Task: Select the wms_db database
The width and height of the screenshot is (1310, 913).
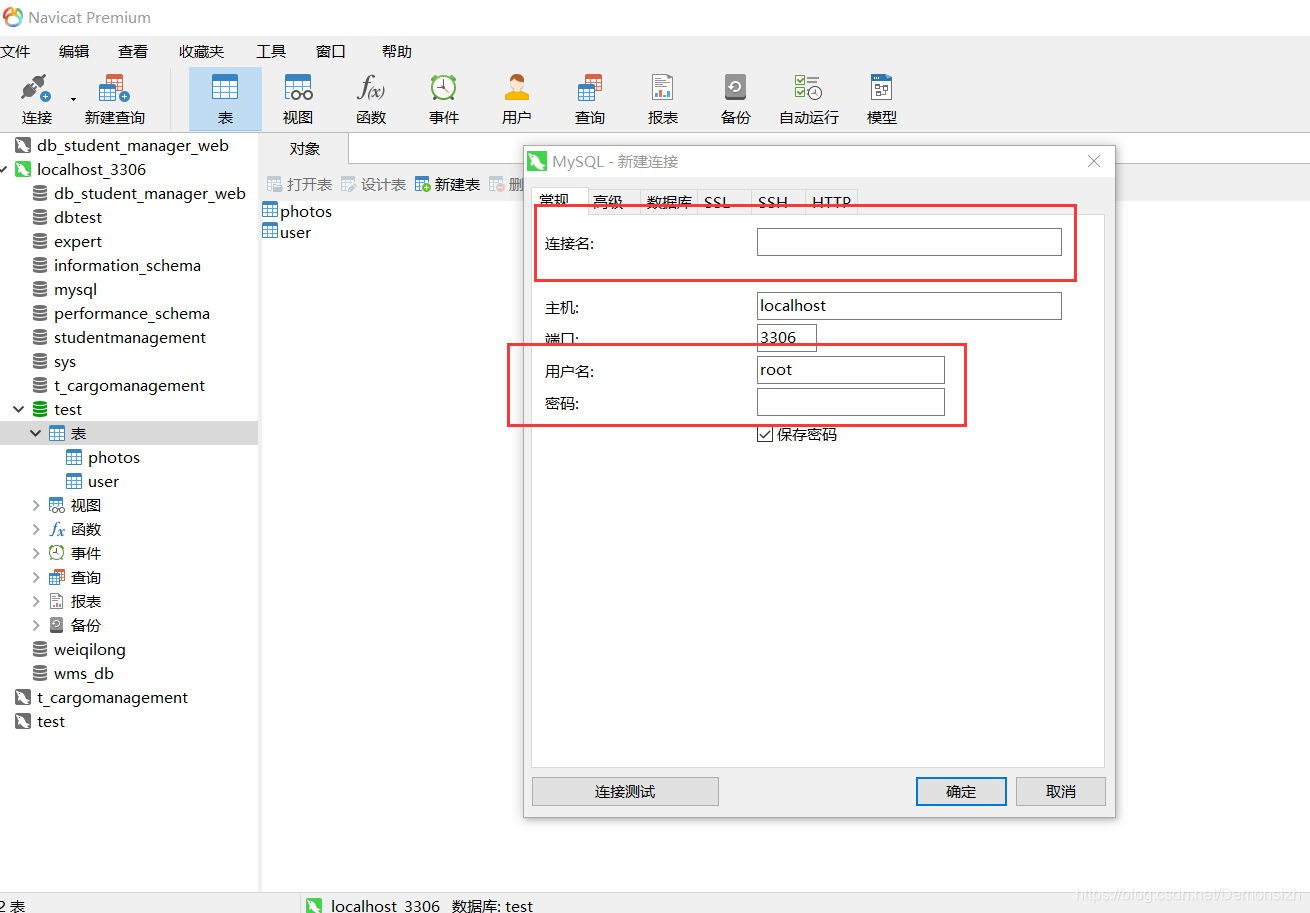Action: point(84,673)
